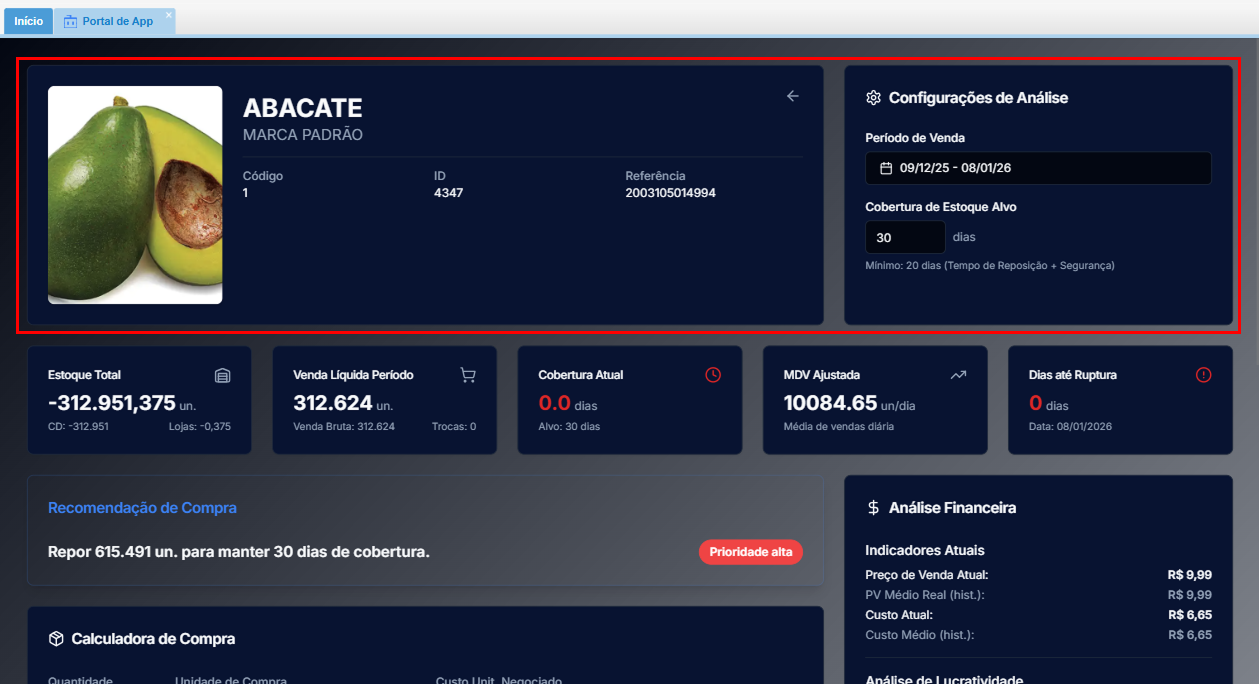Close the Portal de App tab
Viewport: 1259px width, 684px height.
pyautogui.click(x=169, y=15)
